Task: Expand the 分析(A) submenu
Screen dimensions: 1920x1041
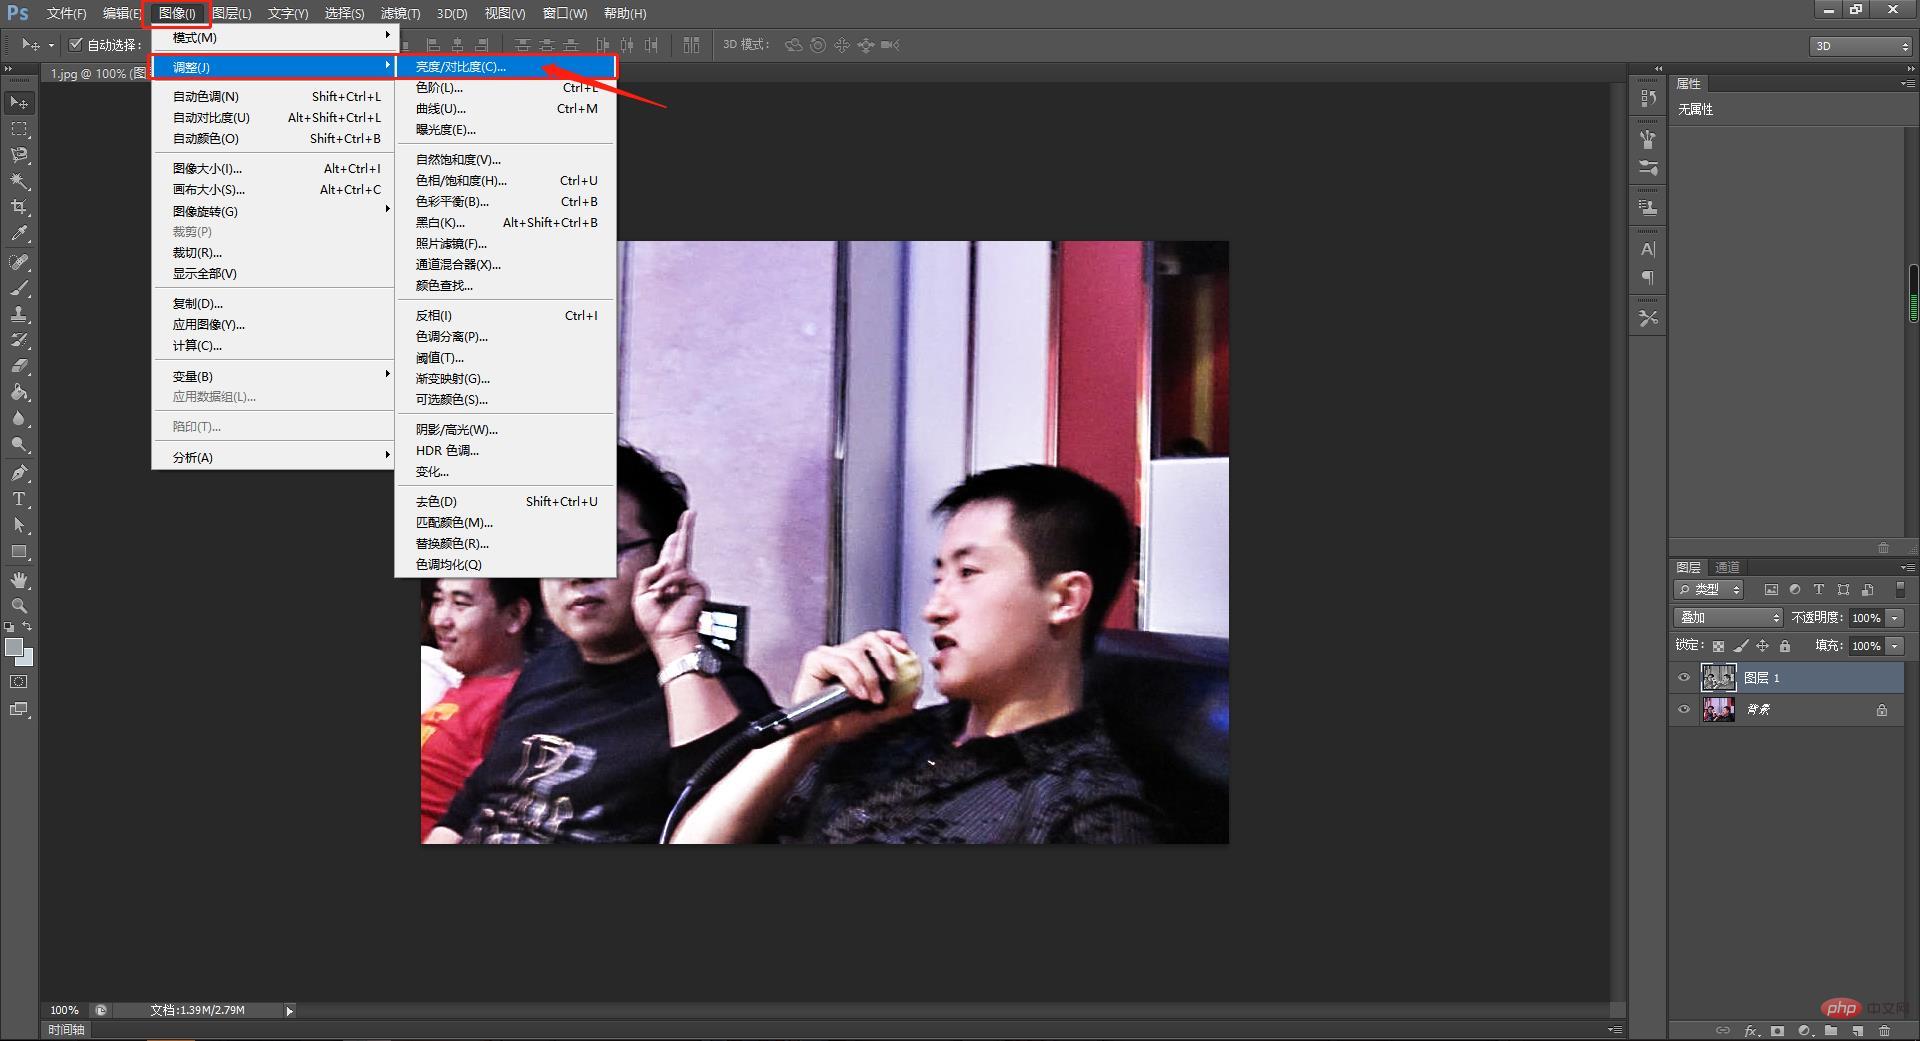Action: pyautogui.click(x=273, y=457)
